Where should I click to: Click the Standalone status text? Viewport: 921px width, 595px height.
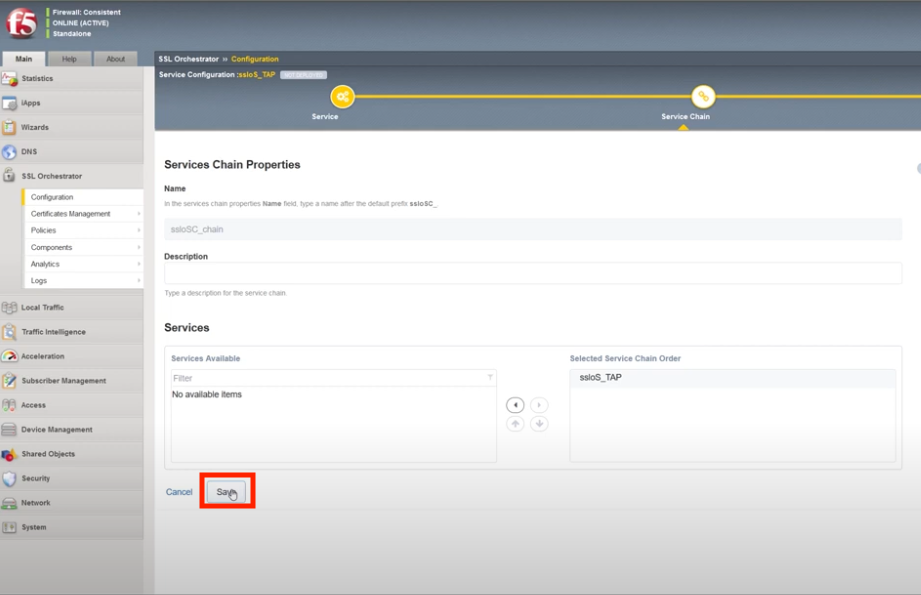click(72, 33)
